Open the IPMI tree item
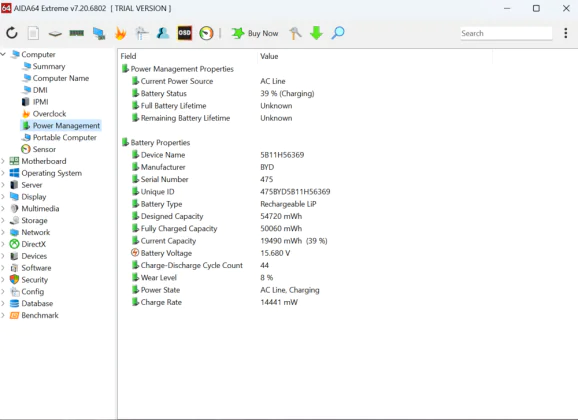Image resolution: width=578 pixels, height=420 pixels. 35,102
